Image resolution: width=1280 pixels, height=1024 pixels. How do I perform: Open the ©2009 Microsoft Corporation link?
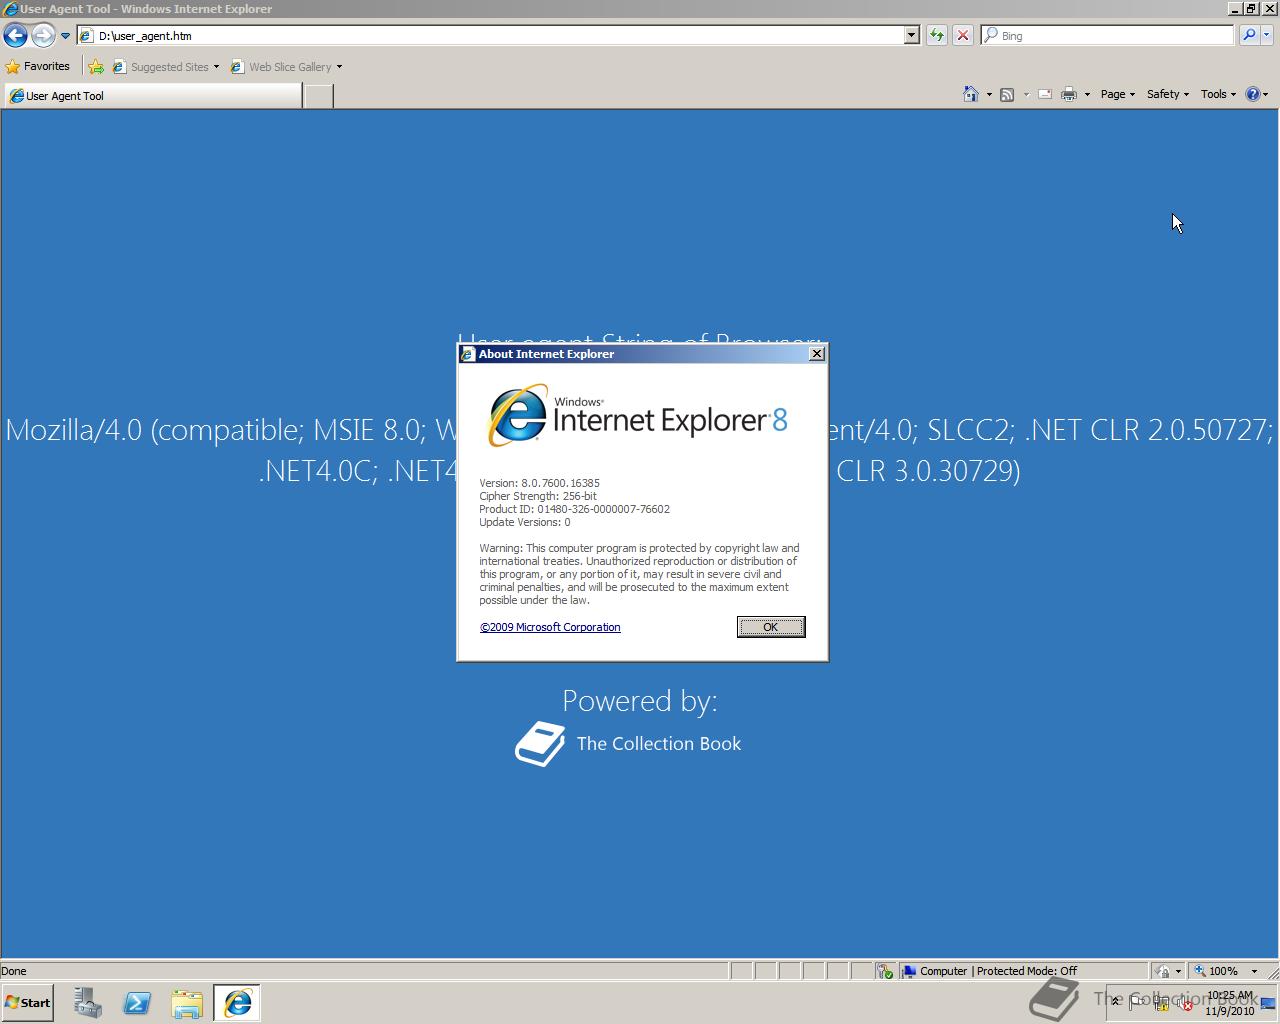(x=550, y=627)
